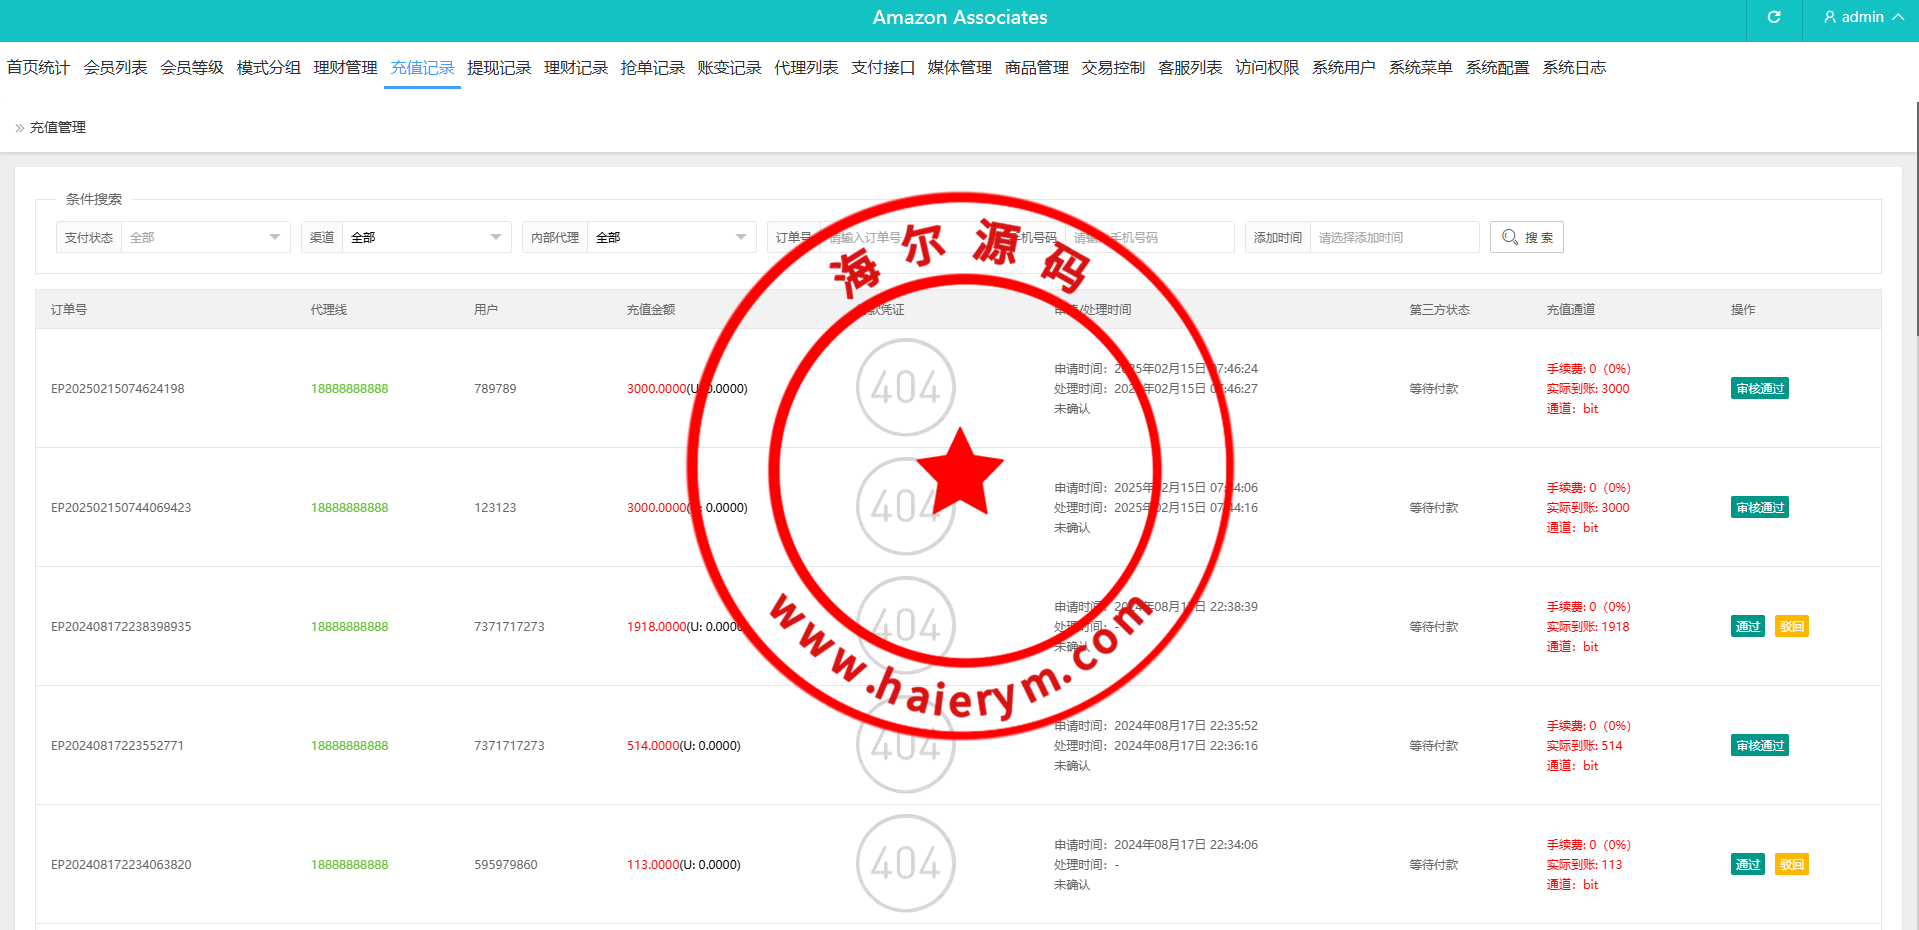Focus the 添加时间 date input field
Viewport: 1919px width, 930px height.
point(1393,237)
